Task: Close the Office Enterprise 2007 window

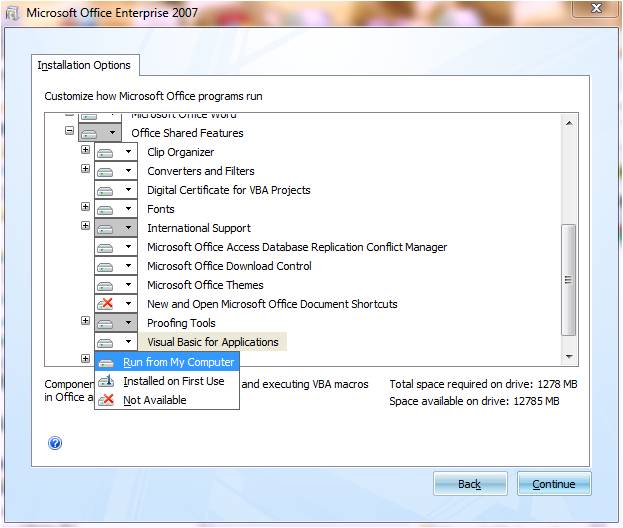Action: (596, 8)
